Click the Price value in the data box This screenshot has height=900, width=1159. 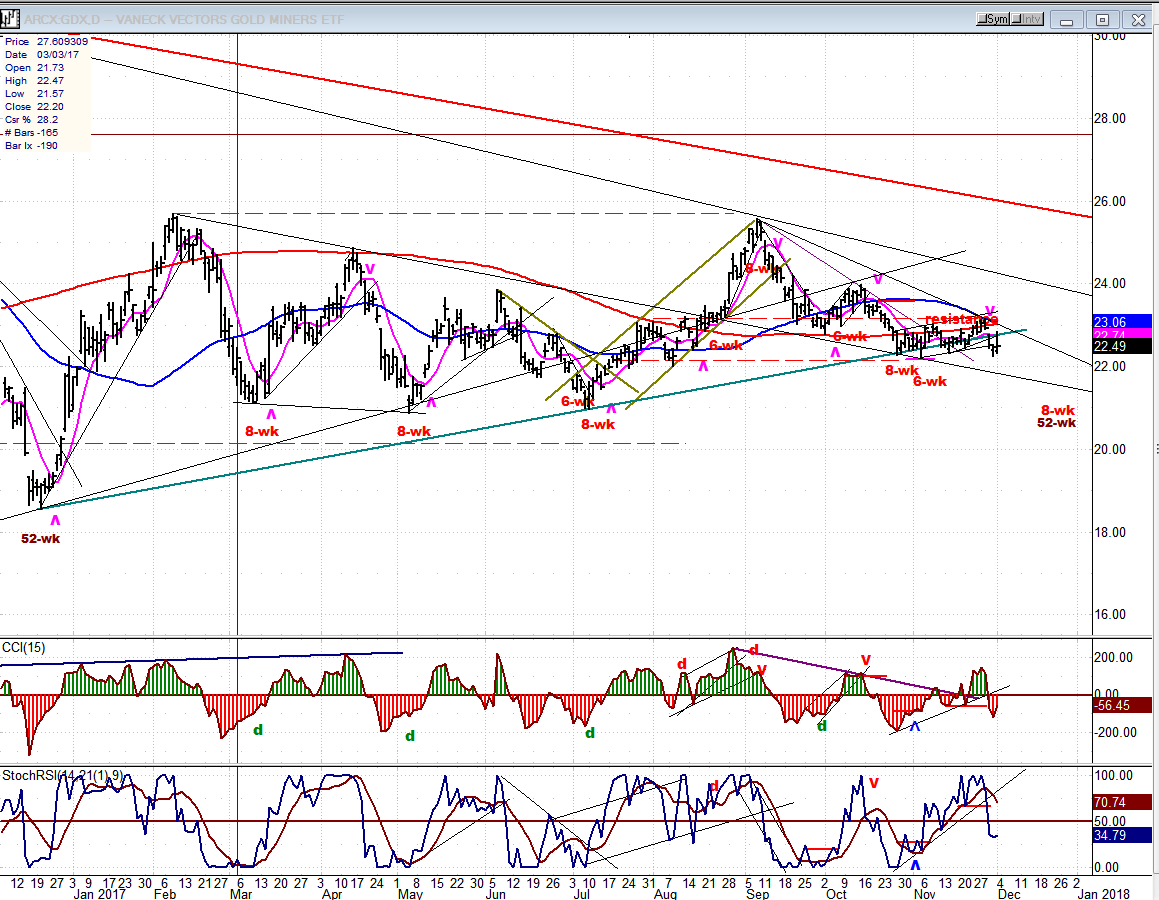coord(62,41)
